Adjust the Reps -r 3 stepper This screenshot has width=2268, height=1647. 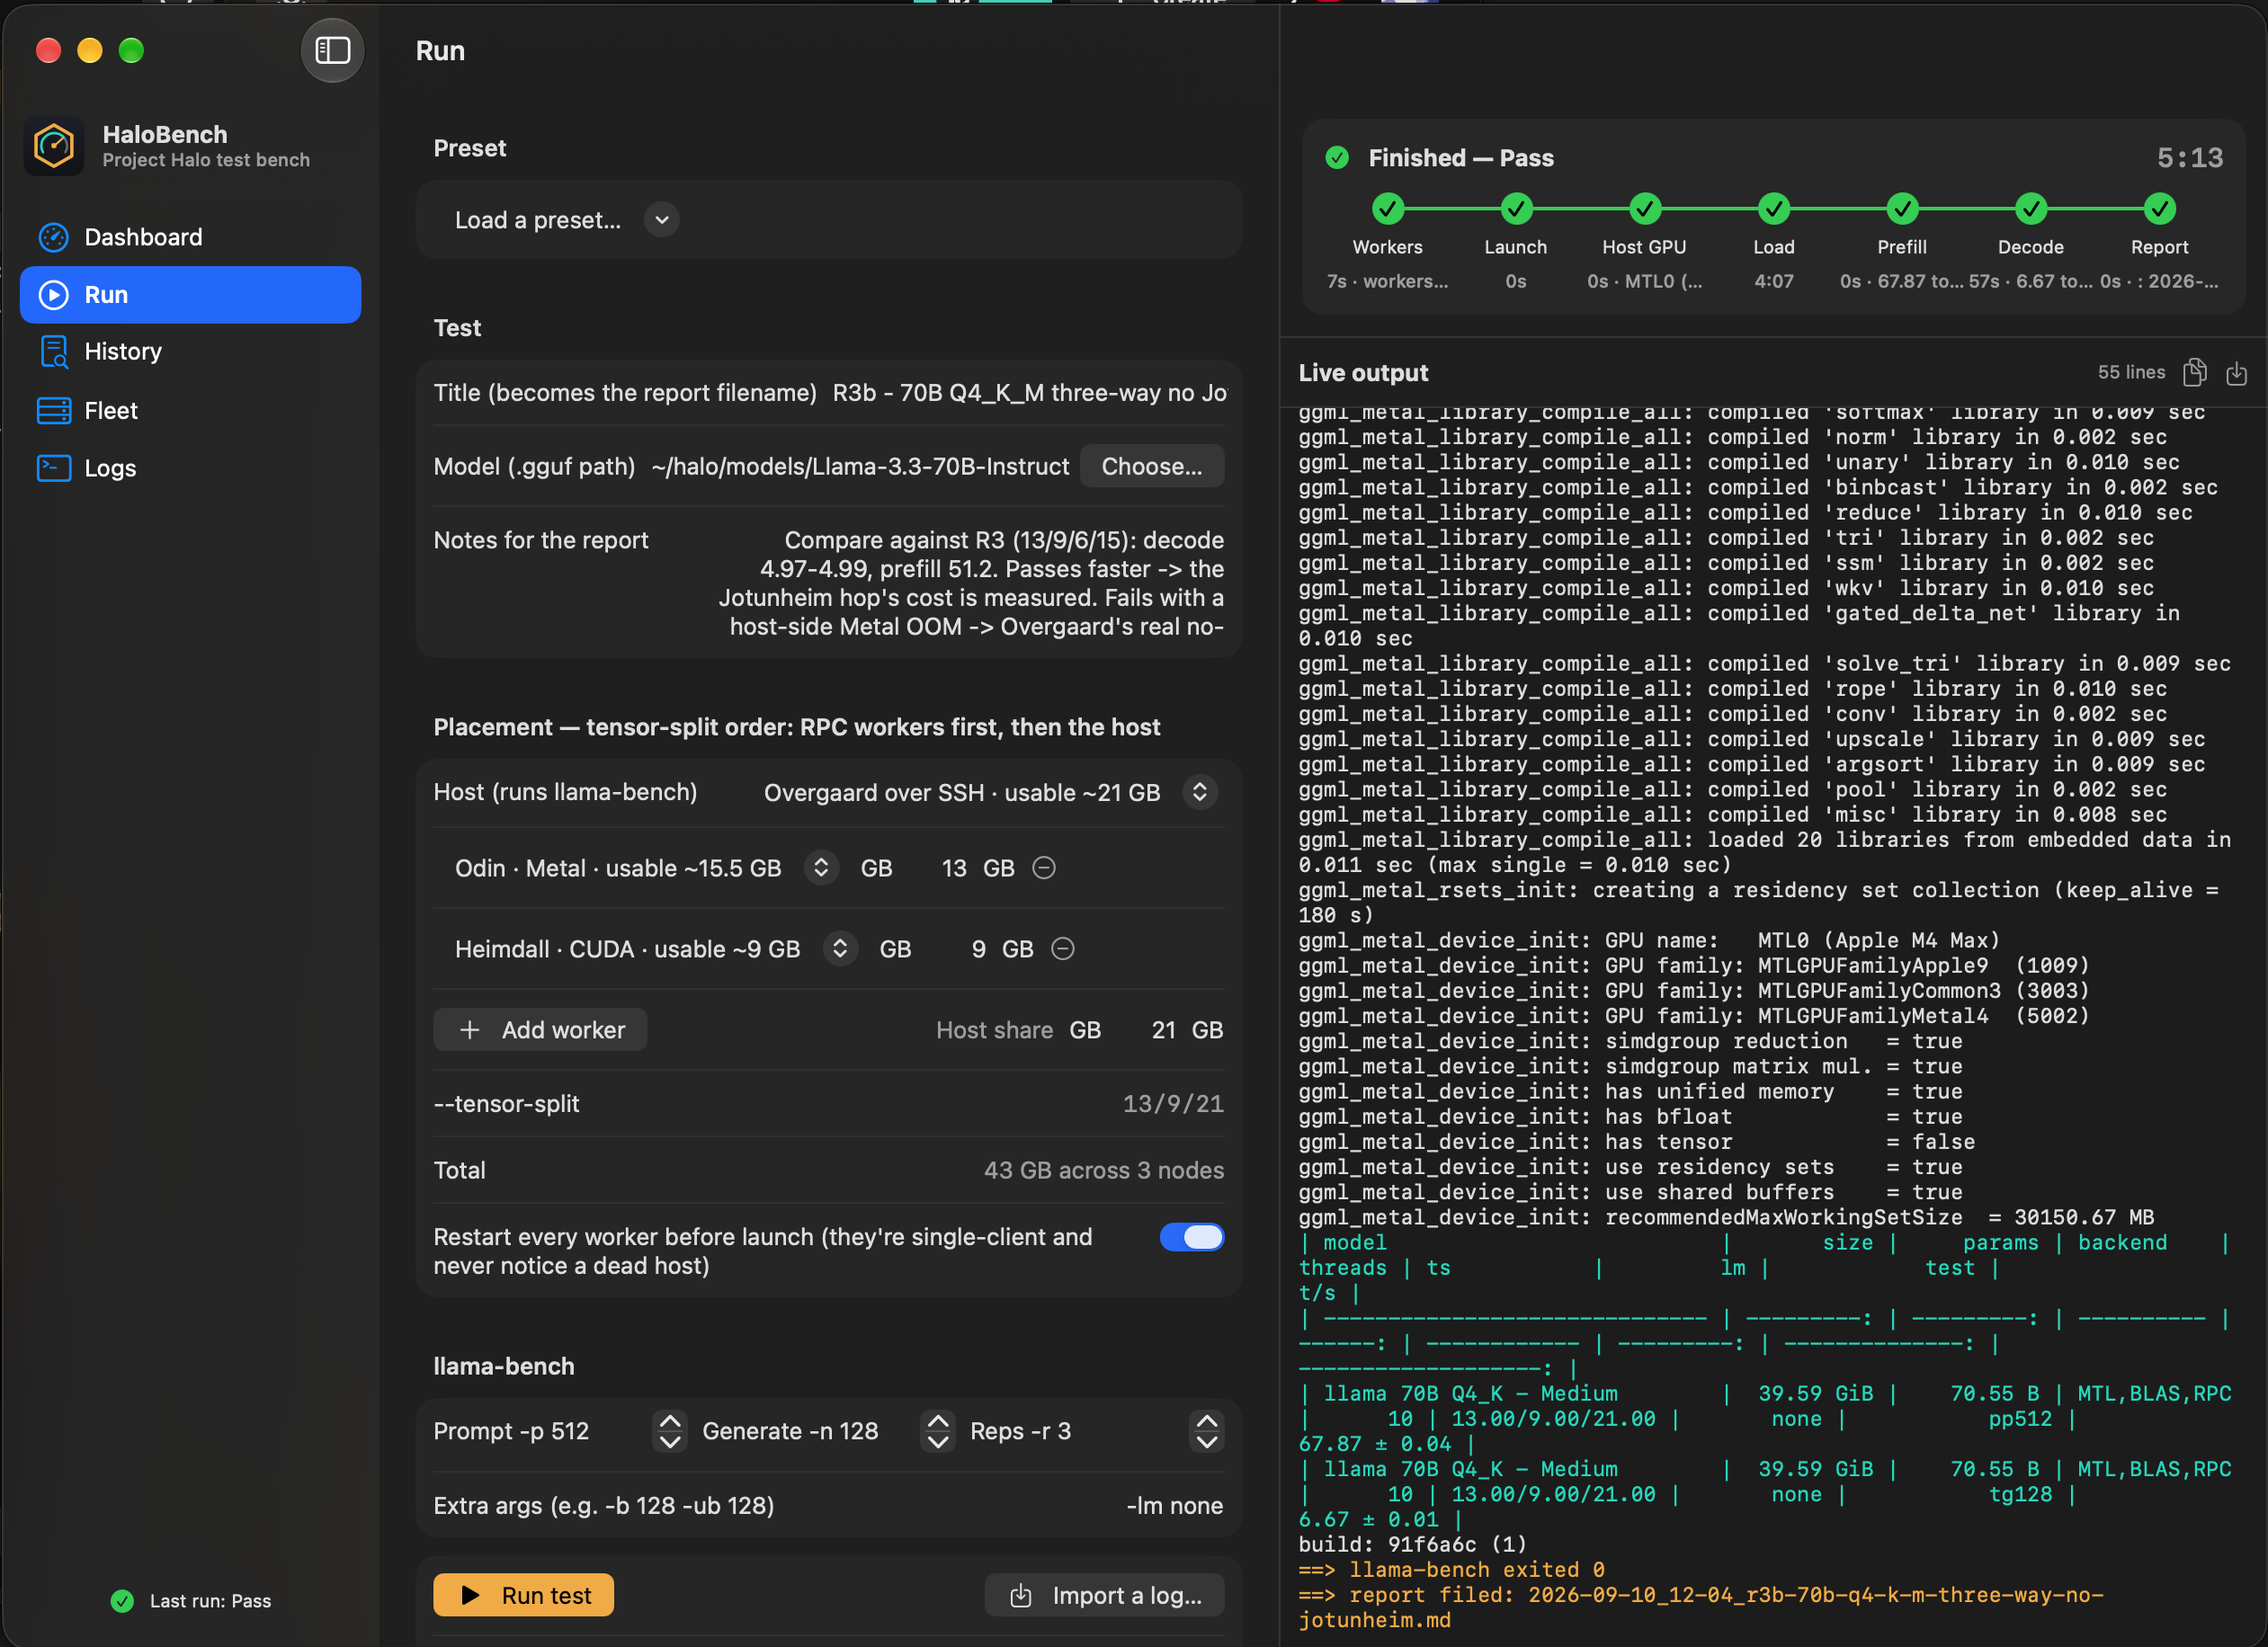pyautogui.click(x=1207, y=1431)
